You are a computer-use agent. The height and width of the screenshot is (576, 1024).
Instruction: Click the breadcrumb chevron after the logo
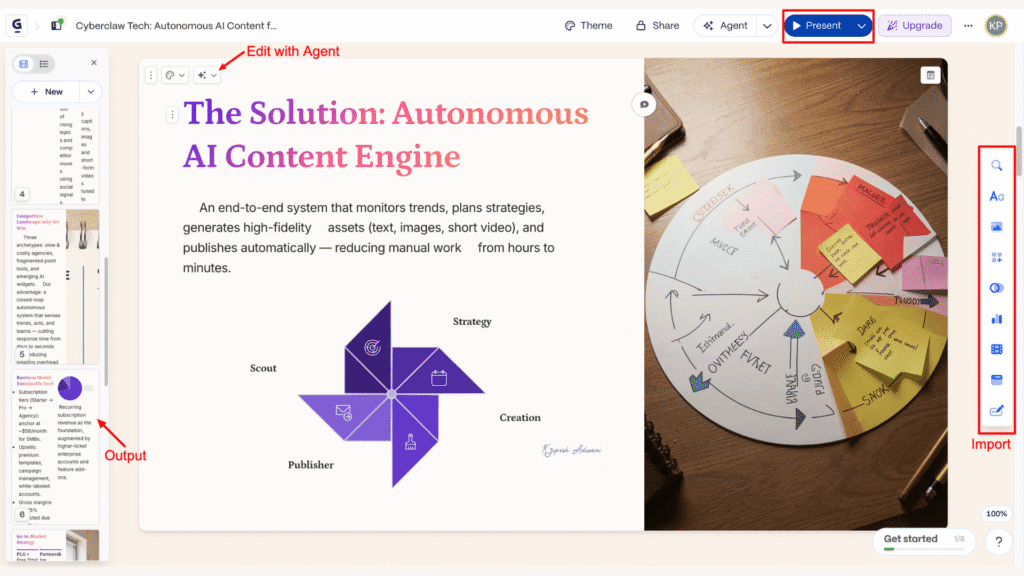(x=37, y=26)
